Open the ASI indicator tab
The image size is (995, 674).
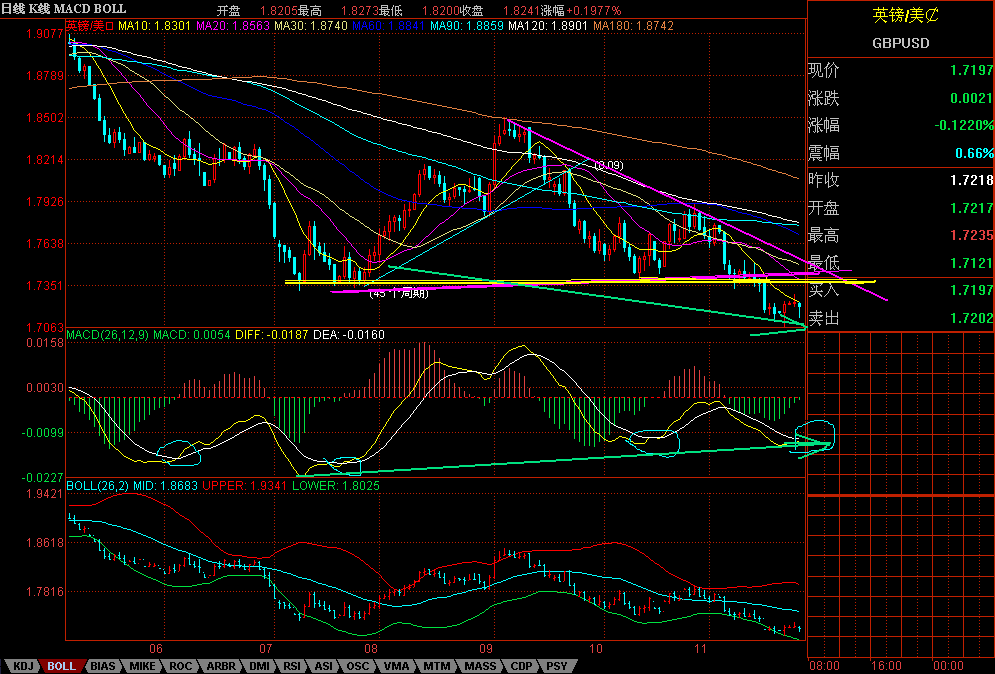pos(324,666)
